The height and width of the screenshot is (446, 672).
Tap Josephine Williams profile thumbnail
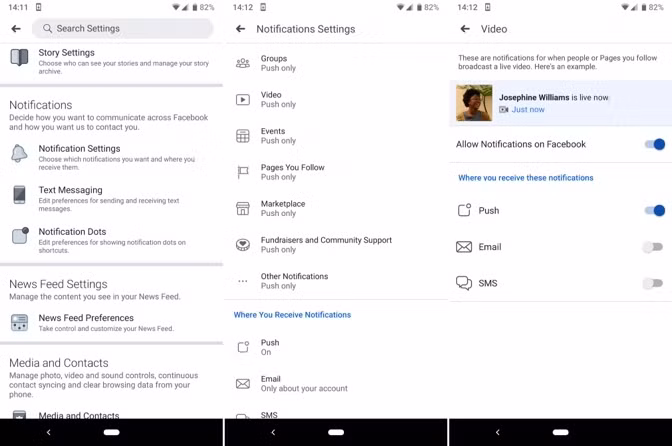click(x=474, y=103)
